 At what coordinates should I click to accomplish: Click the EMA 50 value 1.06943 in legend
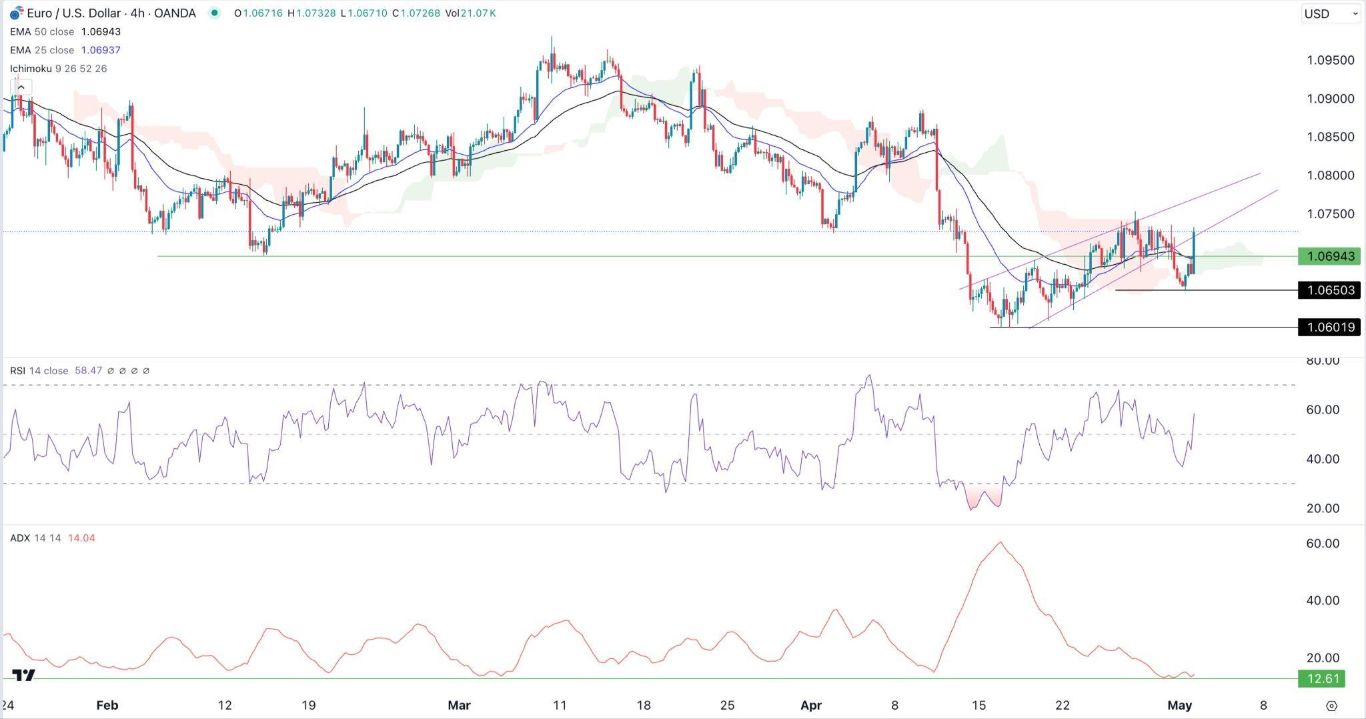pos(101,33)
